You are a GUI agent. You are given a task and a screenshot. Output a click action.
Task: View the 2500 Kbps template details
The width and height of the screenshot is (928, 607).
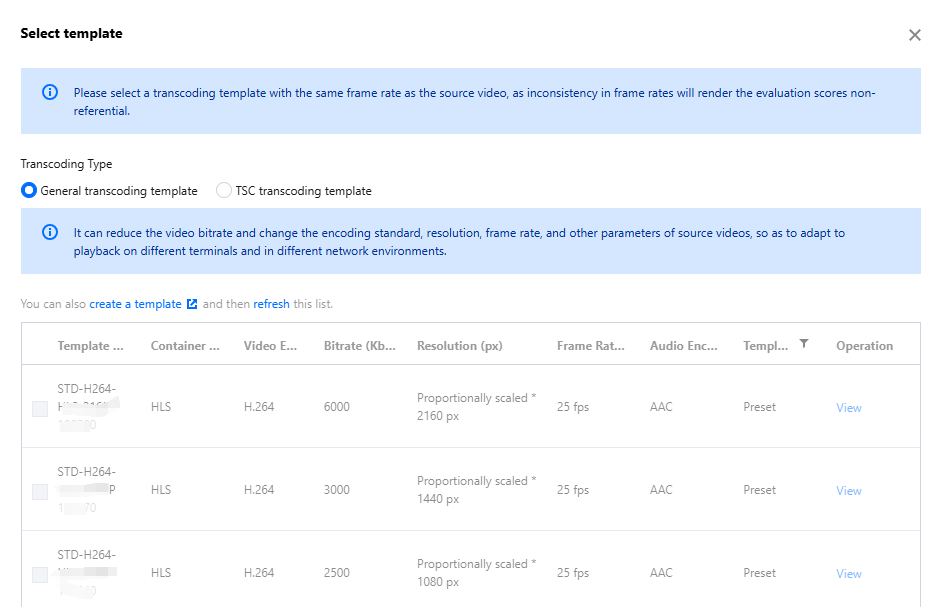coord(849,574)
